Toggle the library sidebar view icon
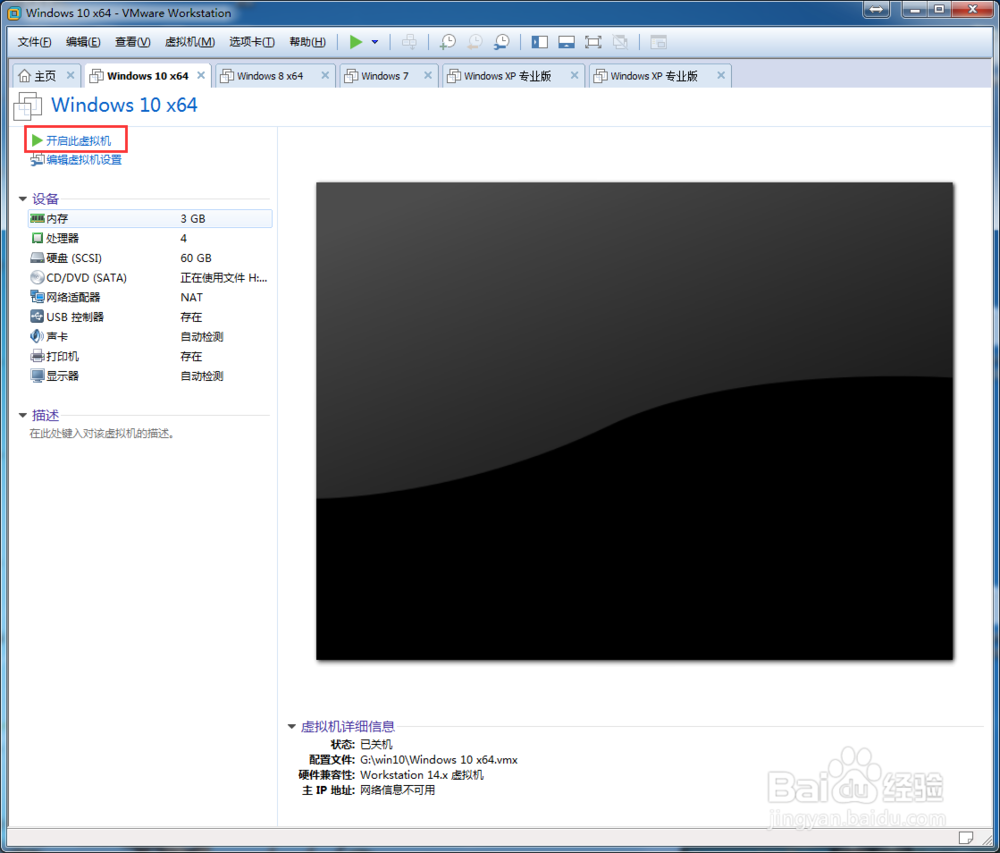This screenshot has height=853, width=1000. click(540, 42)
